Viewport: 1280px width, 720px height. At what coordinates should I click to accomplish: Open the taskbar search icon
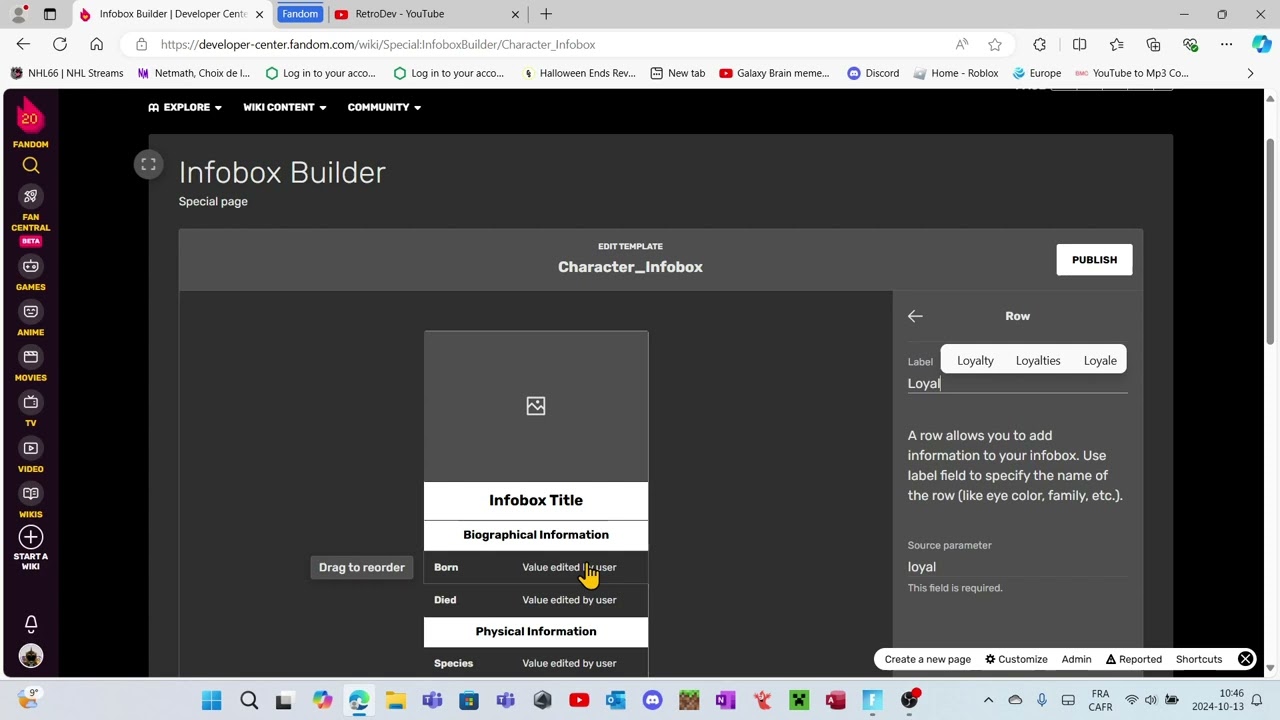tap(249, 701)
